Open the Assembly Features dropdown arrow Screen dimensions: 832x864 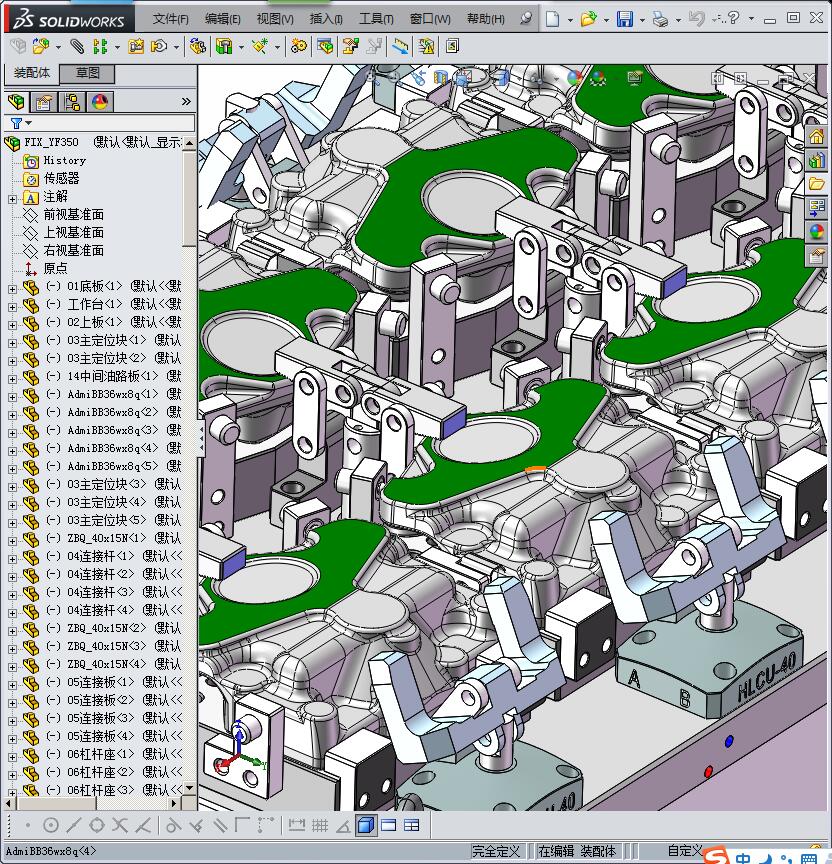pos(241,47)
